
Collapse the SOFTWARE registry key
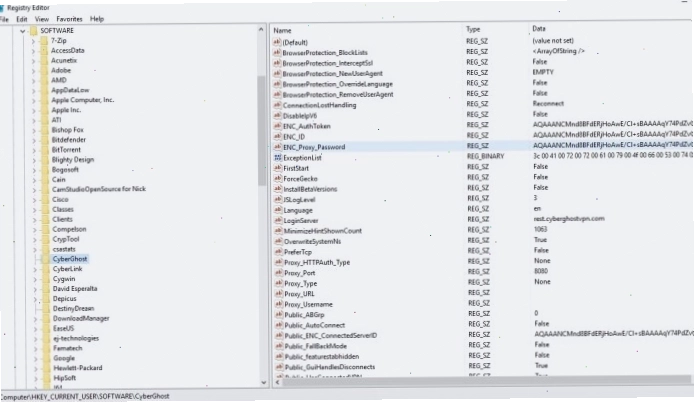pos(23,31)
